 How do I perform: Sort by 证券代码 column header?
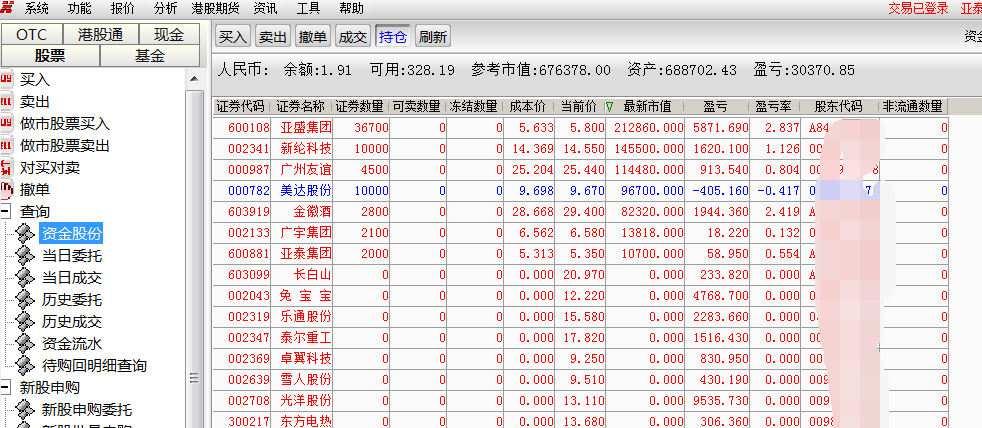click(240, 107)
